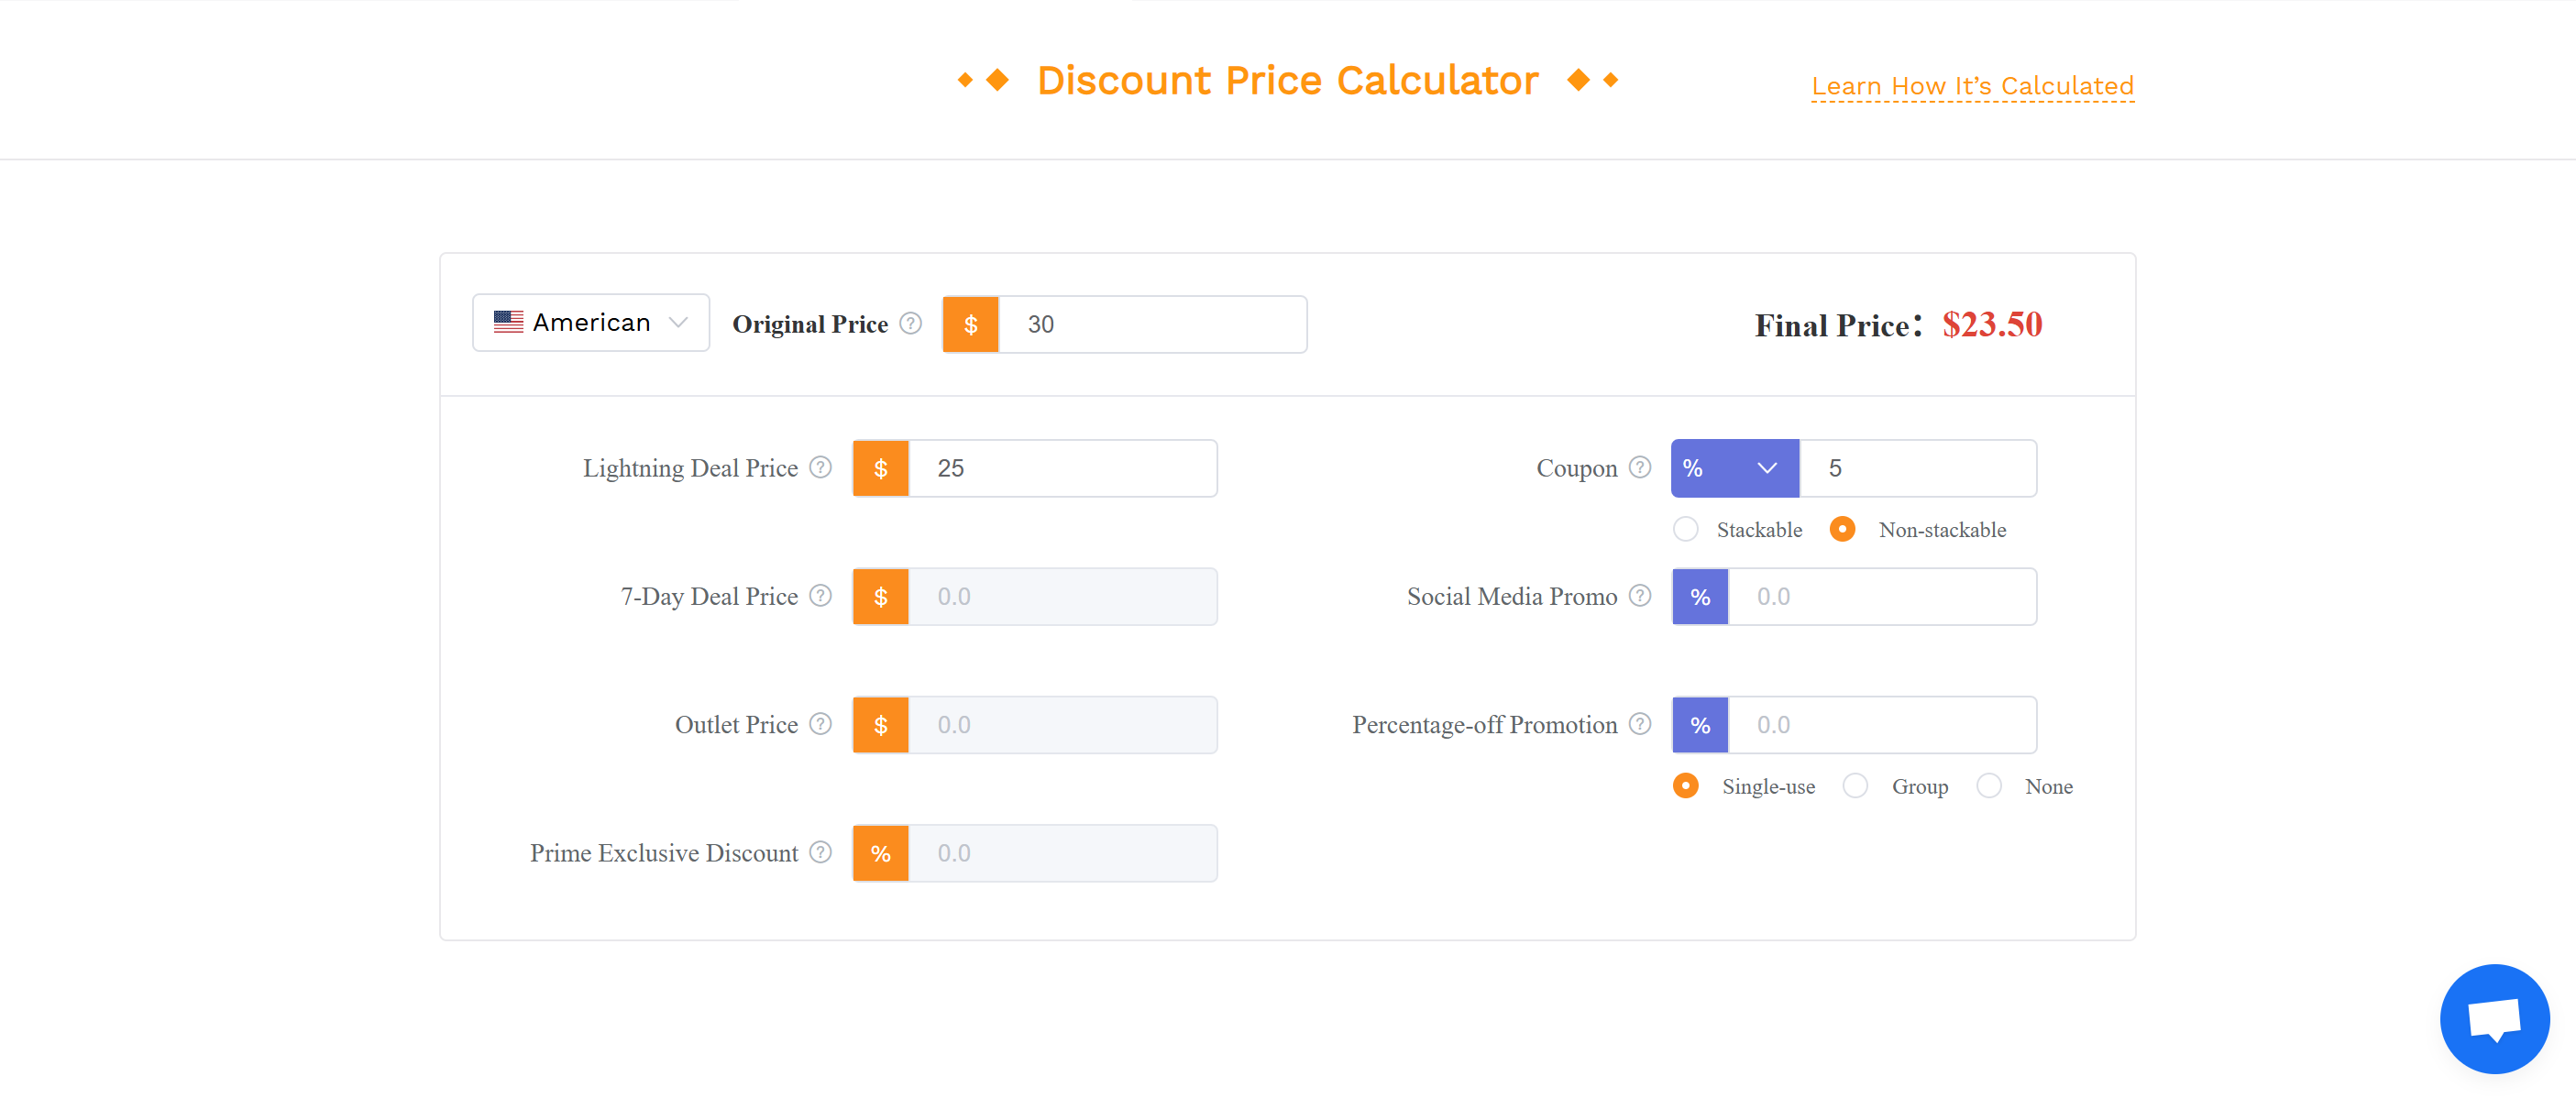Select the Non-stackable radio button

point(1842,529)
